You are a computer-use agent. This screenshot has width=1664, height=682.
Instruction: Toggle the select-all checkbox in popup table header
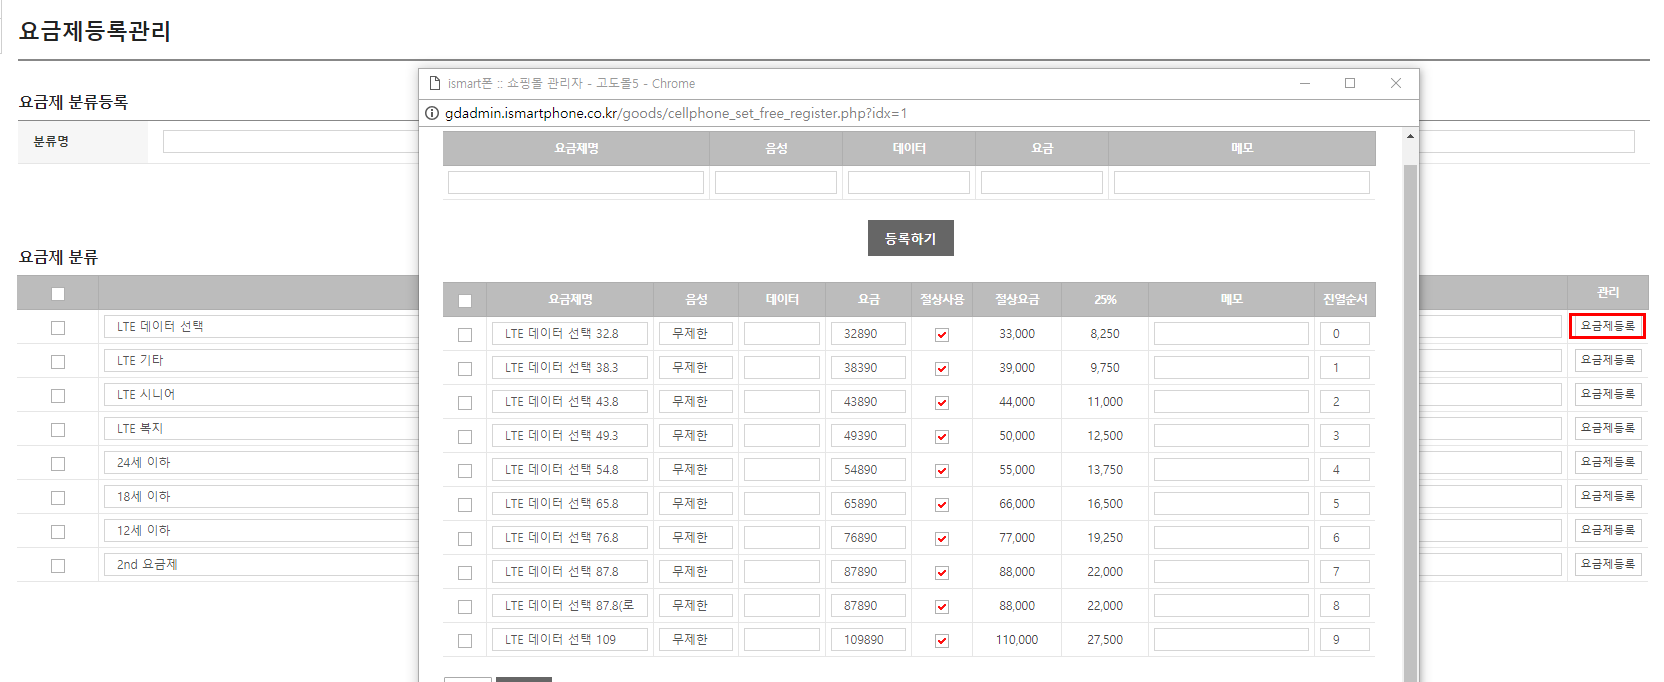point(465,301)
